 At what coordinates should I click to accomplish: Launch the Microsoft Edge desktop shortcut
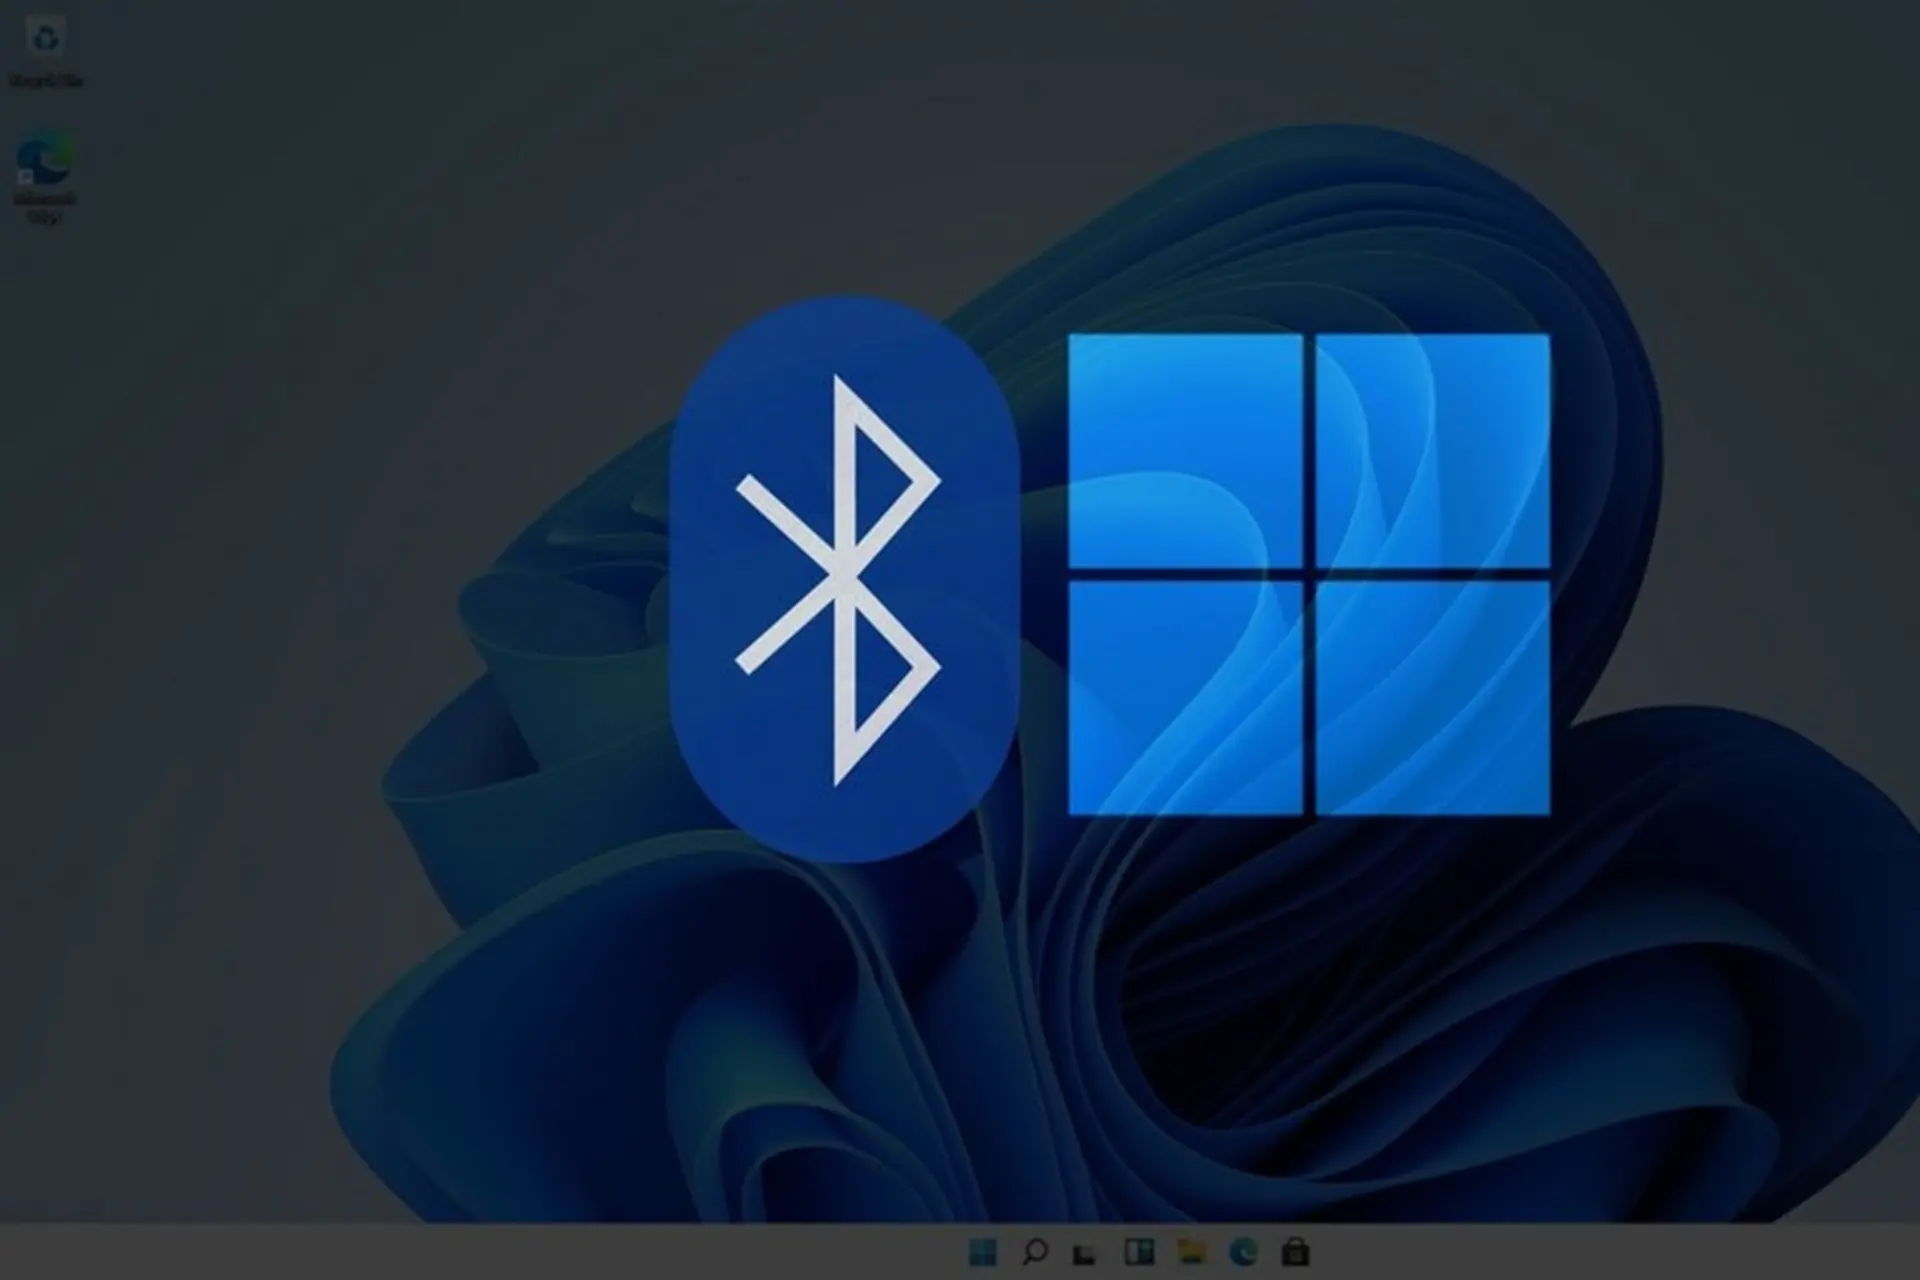pos(45,160)
